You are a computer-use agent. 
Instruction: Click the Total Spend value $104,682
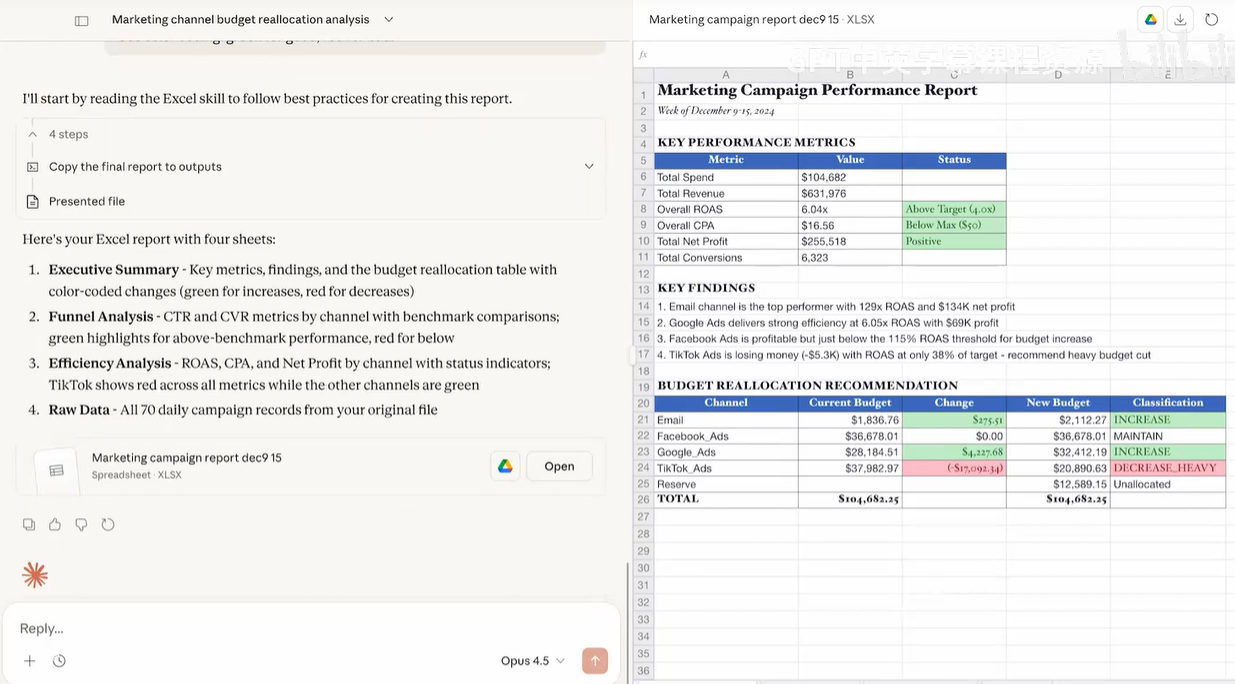coord(850,177)
